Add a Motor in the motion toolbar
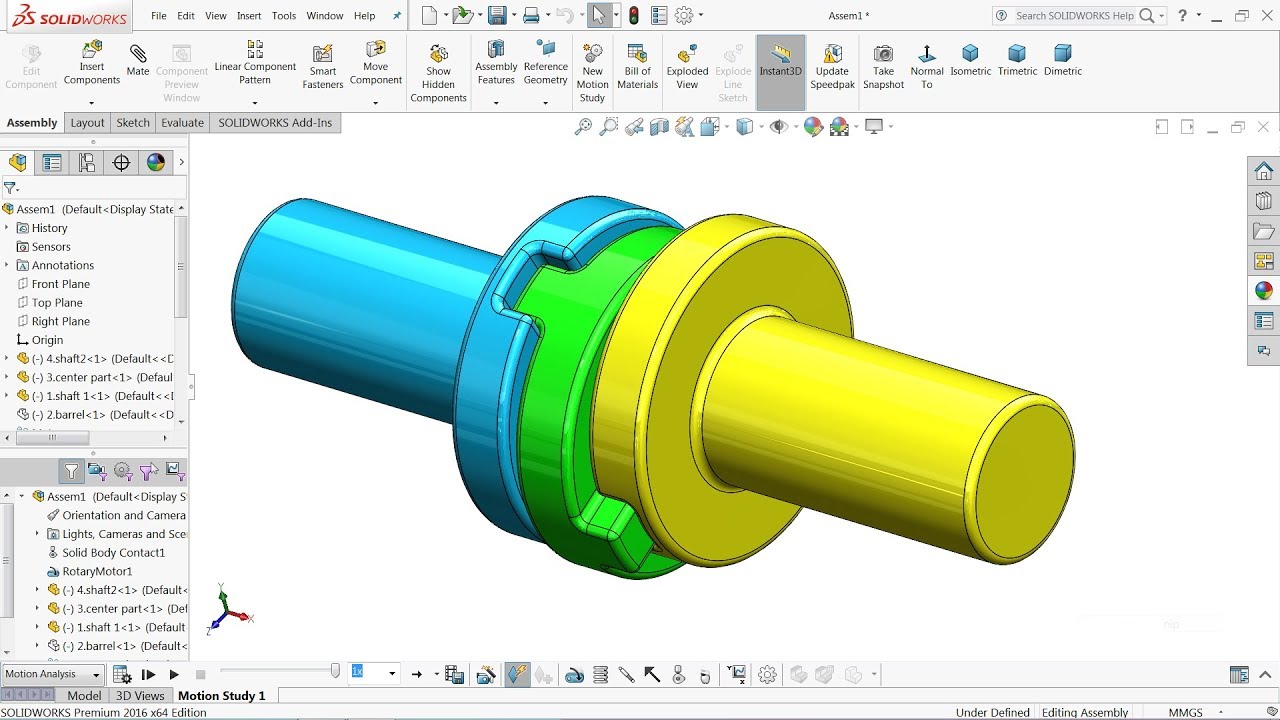1280x720 pixels. click(574, 675)
